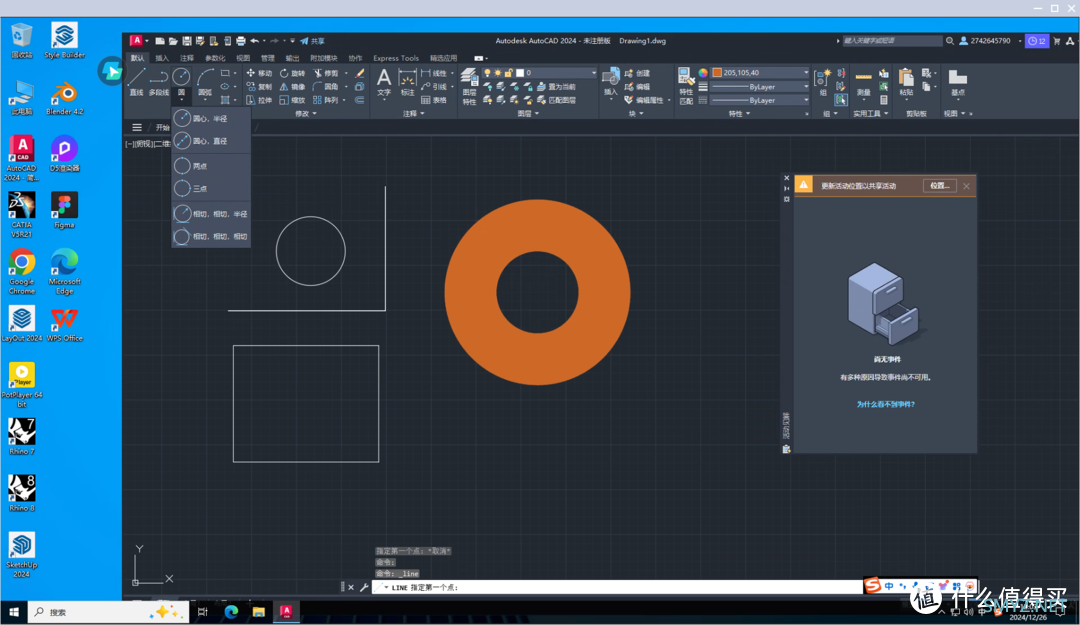This screenshot has height=625, width=1080.
Task: Click the erase (pencil eraser) icon in 修改 panel
Action: 360,73
